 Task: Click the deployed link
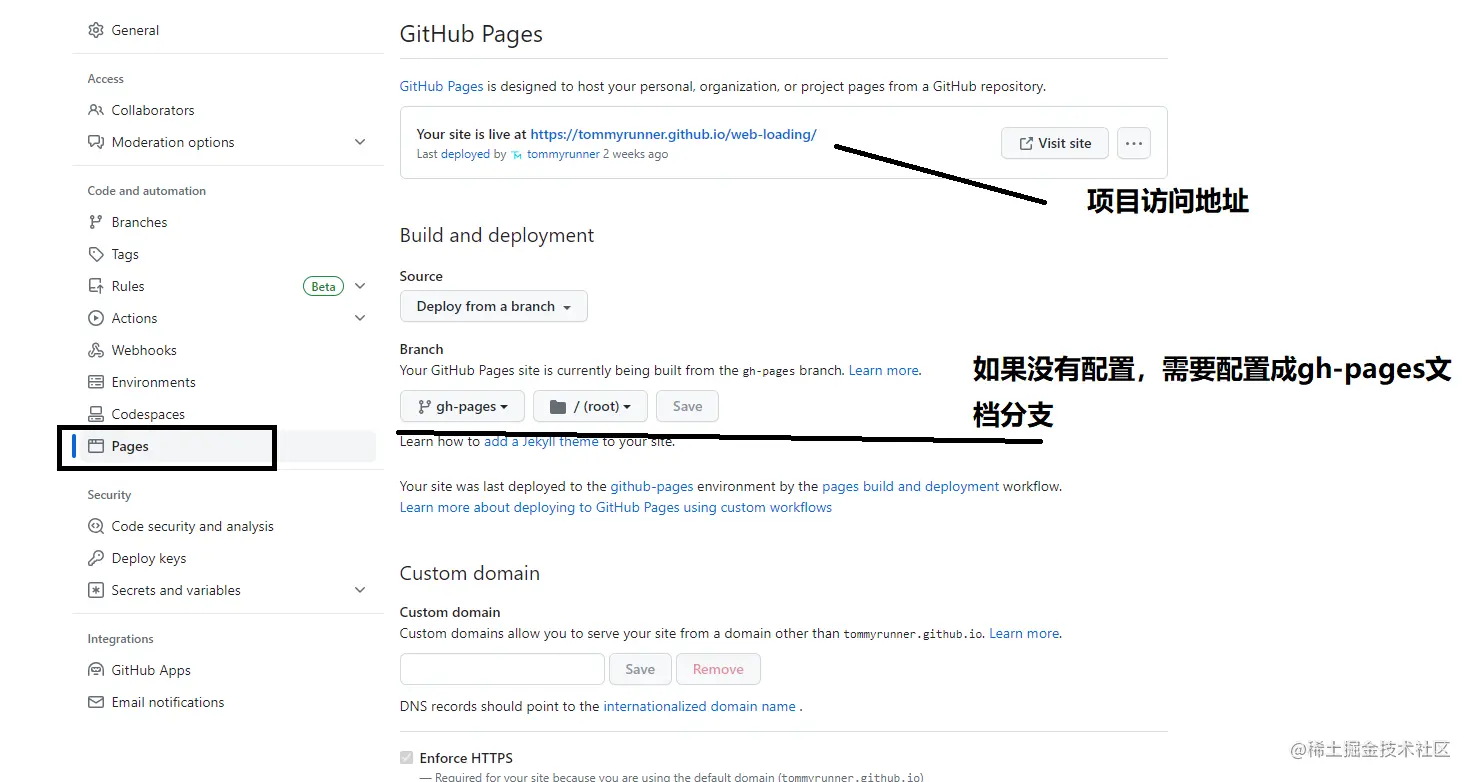(465, 154)
